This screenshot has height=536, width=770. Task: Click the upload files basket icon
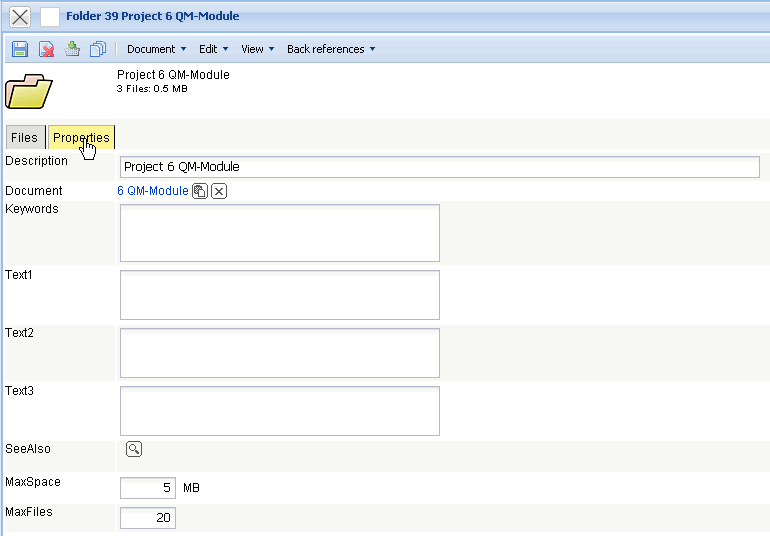coord(72,49)
